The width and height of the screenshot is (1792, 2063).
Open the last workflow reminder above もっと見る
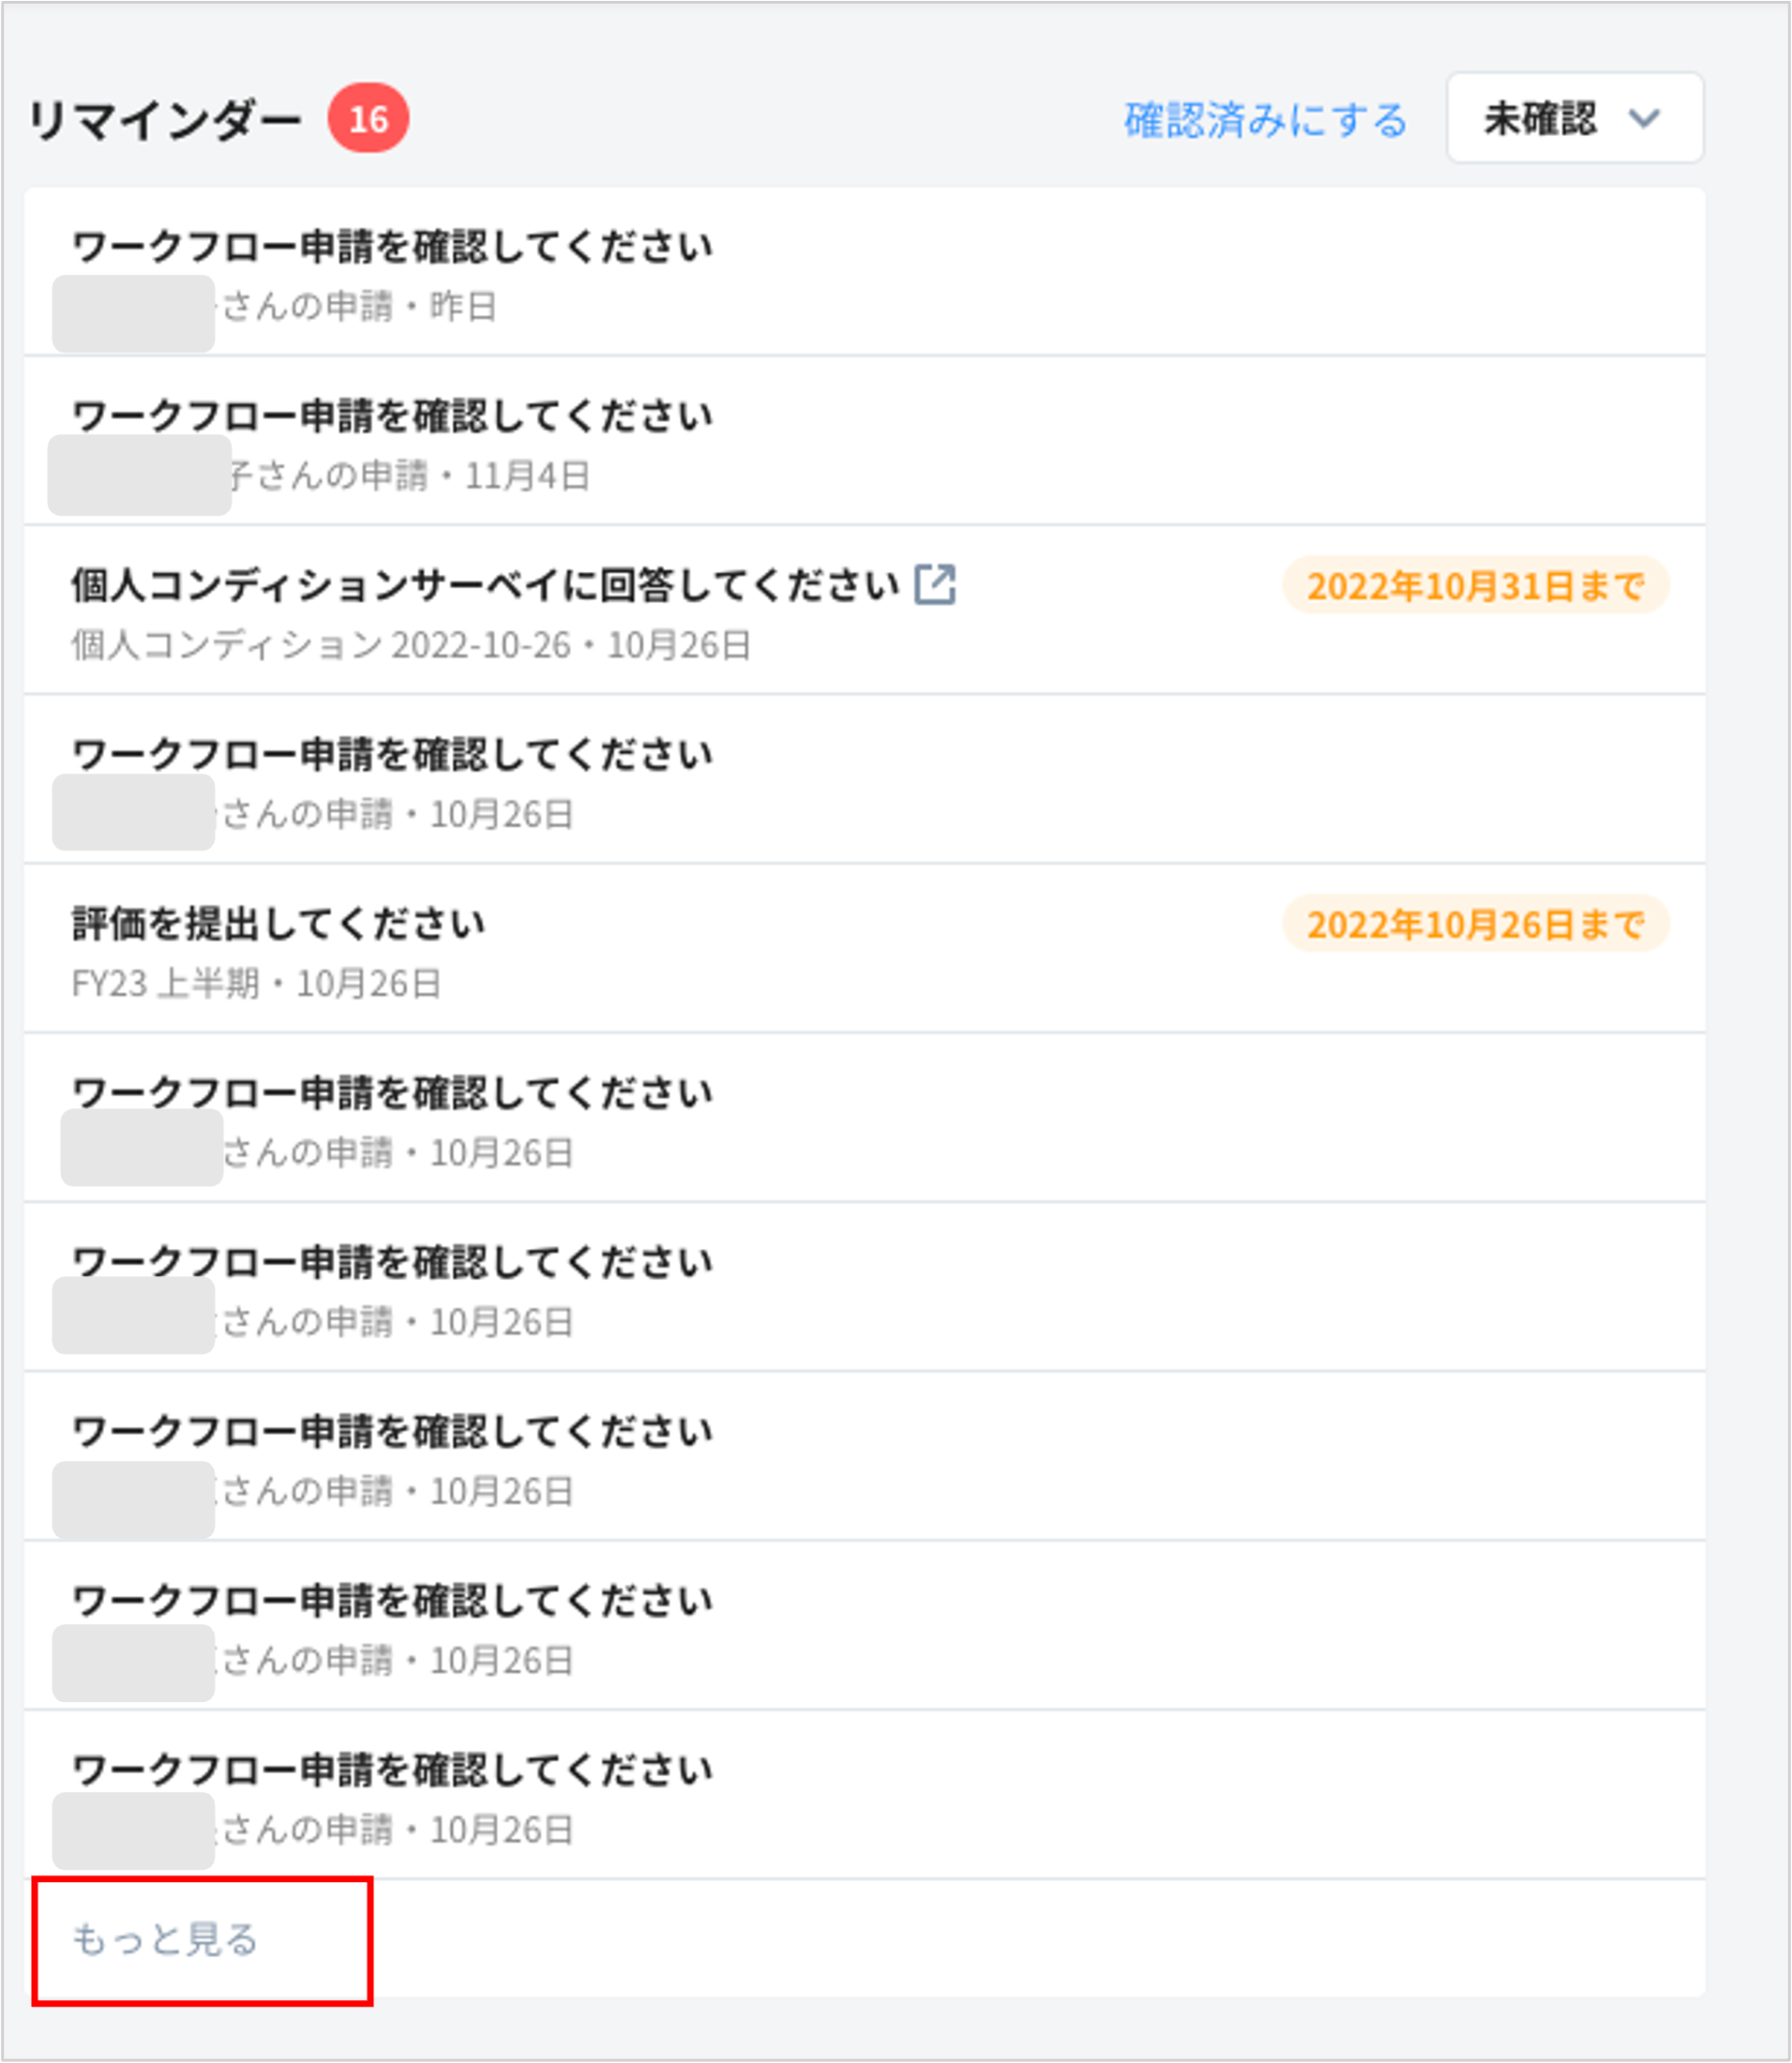392,1770
